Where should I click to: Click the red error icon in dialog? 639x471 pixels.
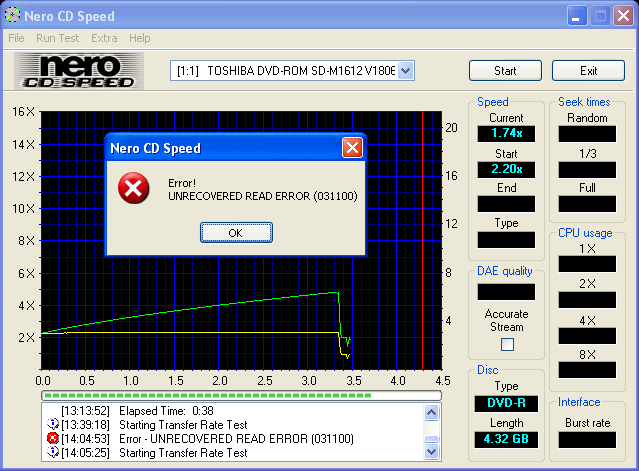(130, 186)
